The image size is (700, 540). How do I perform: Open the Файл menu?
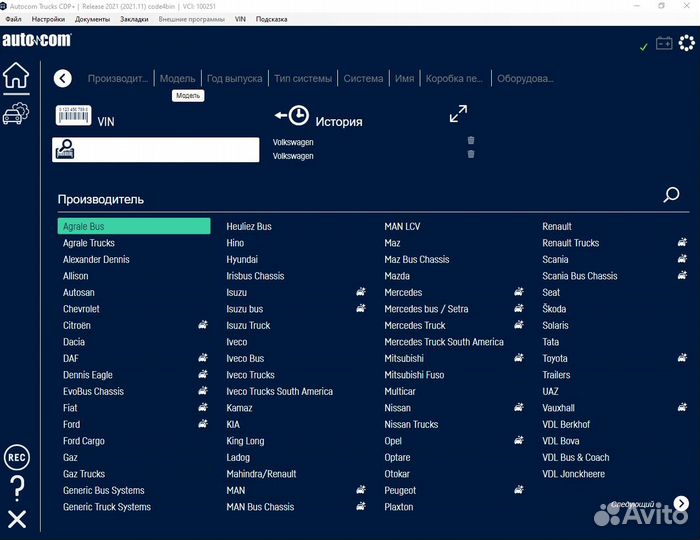[x=13, y=19]
